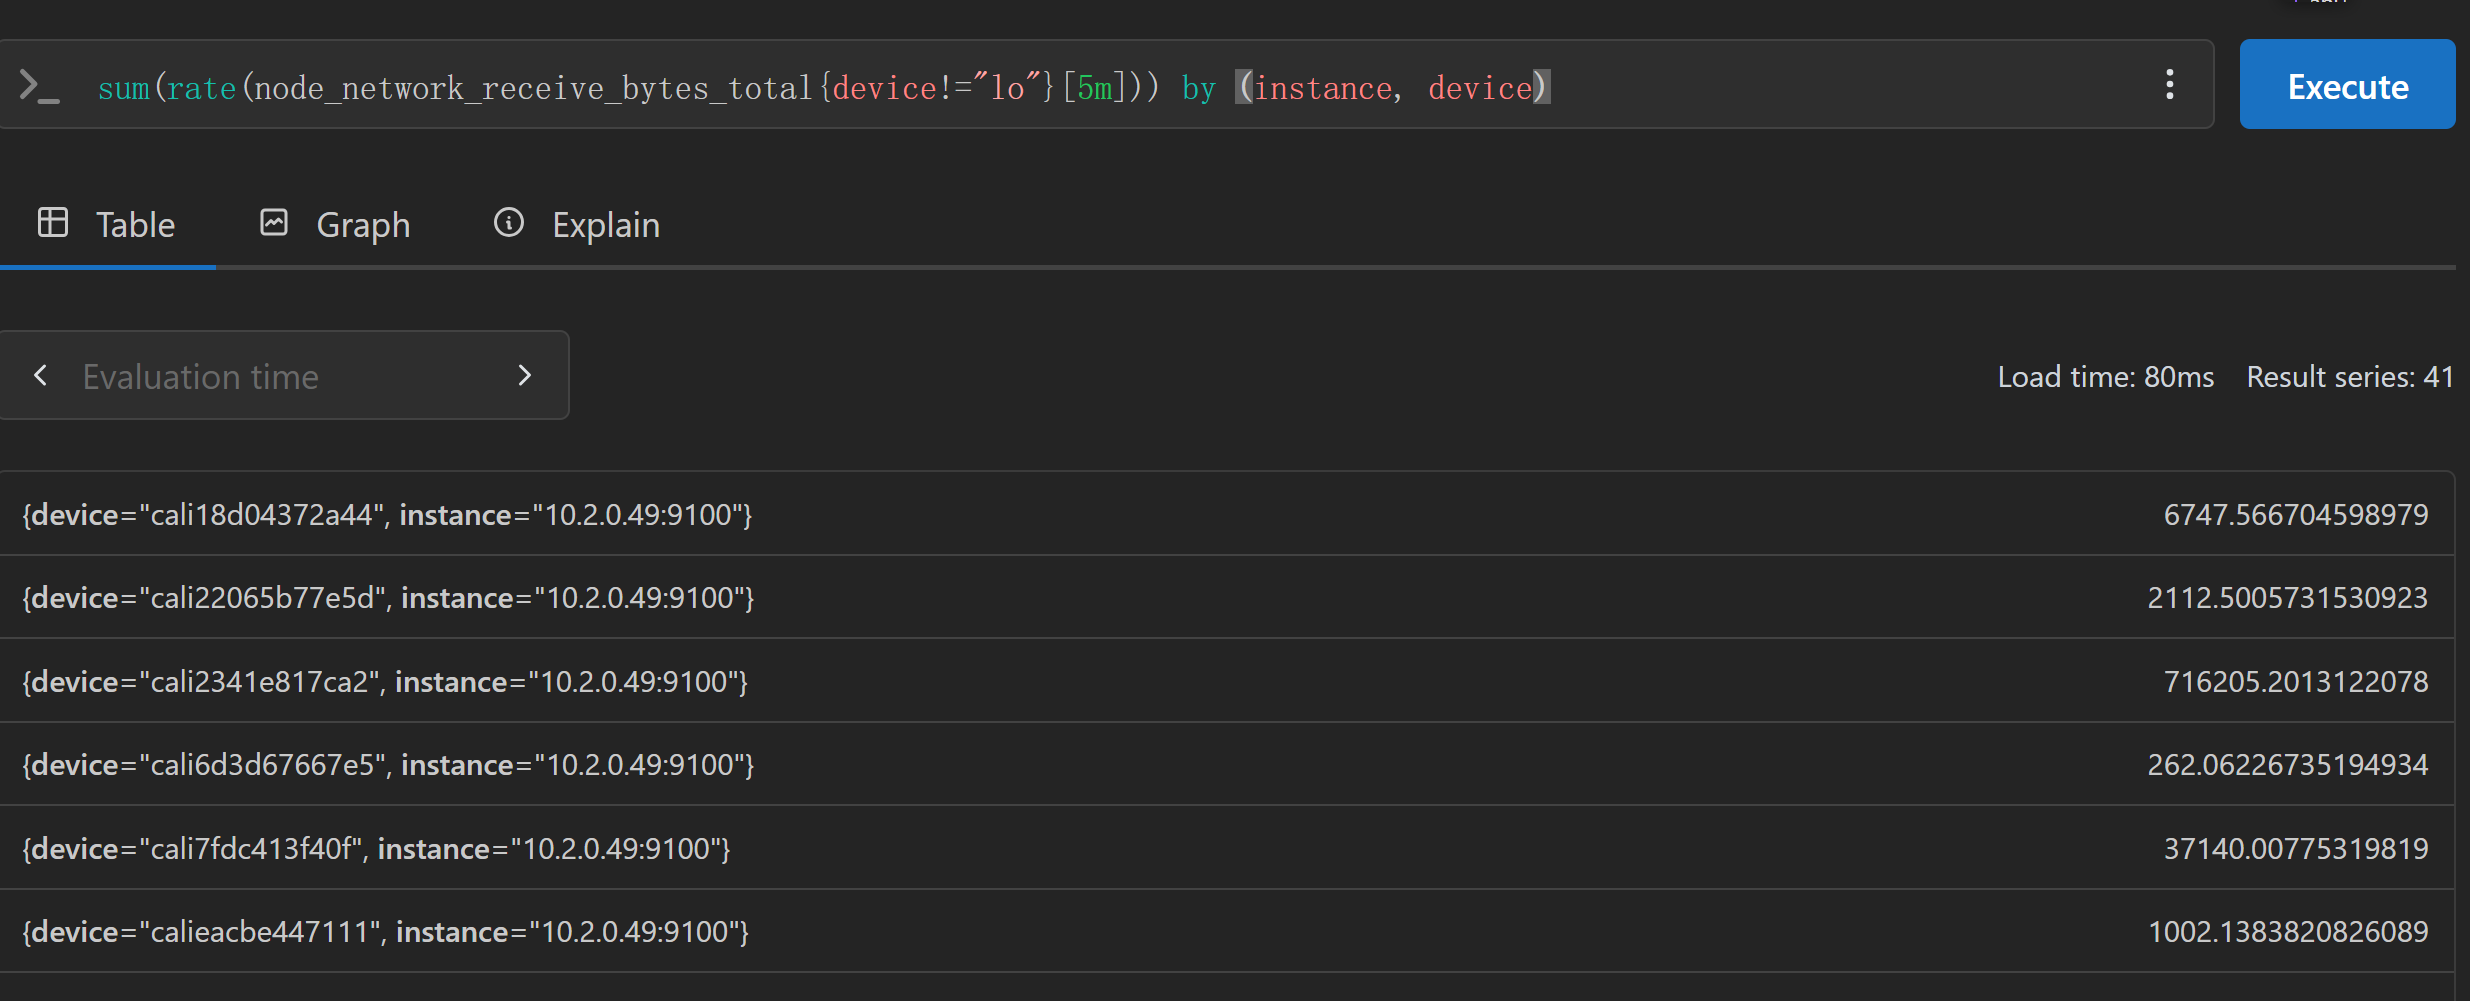Select the cali7fdc413f40f device series row
2470x1001 pixels.
[1227, 848]
